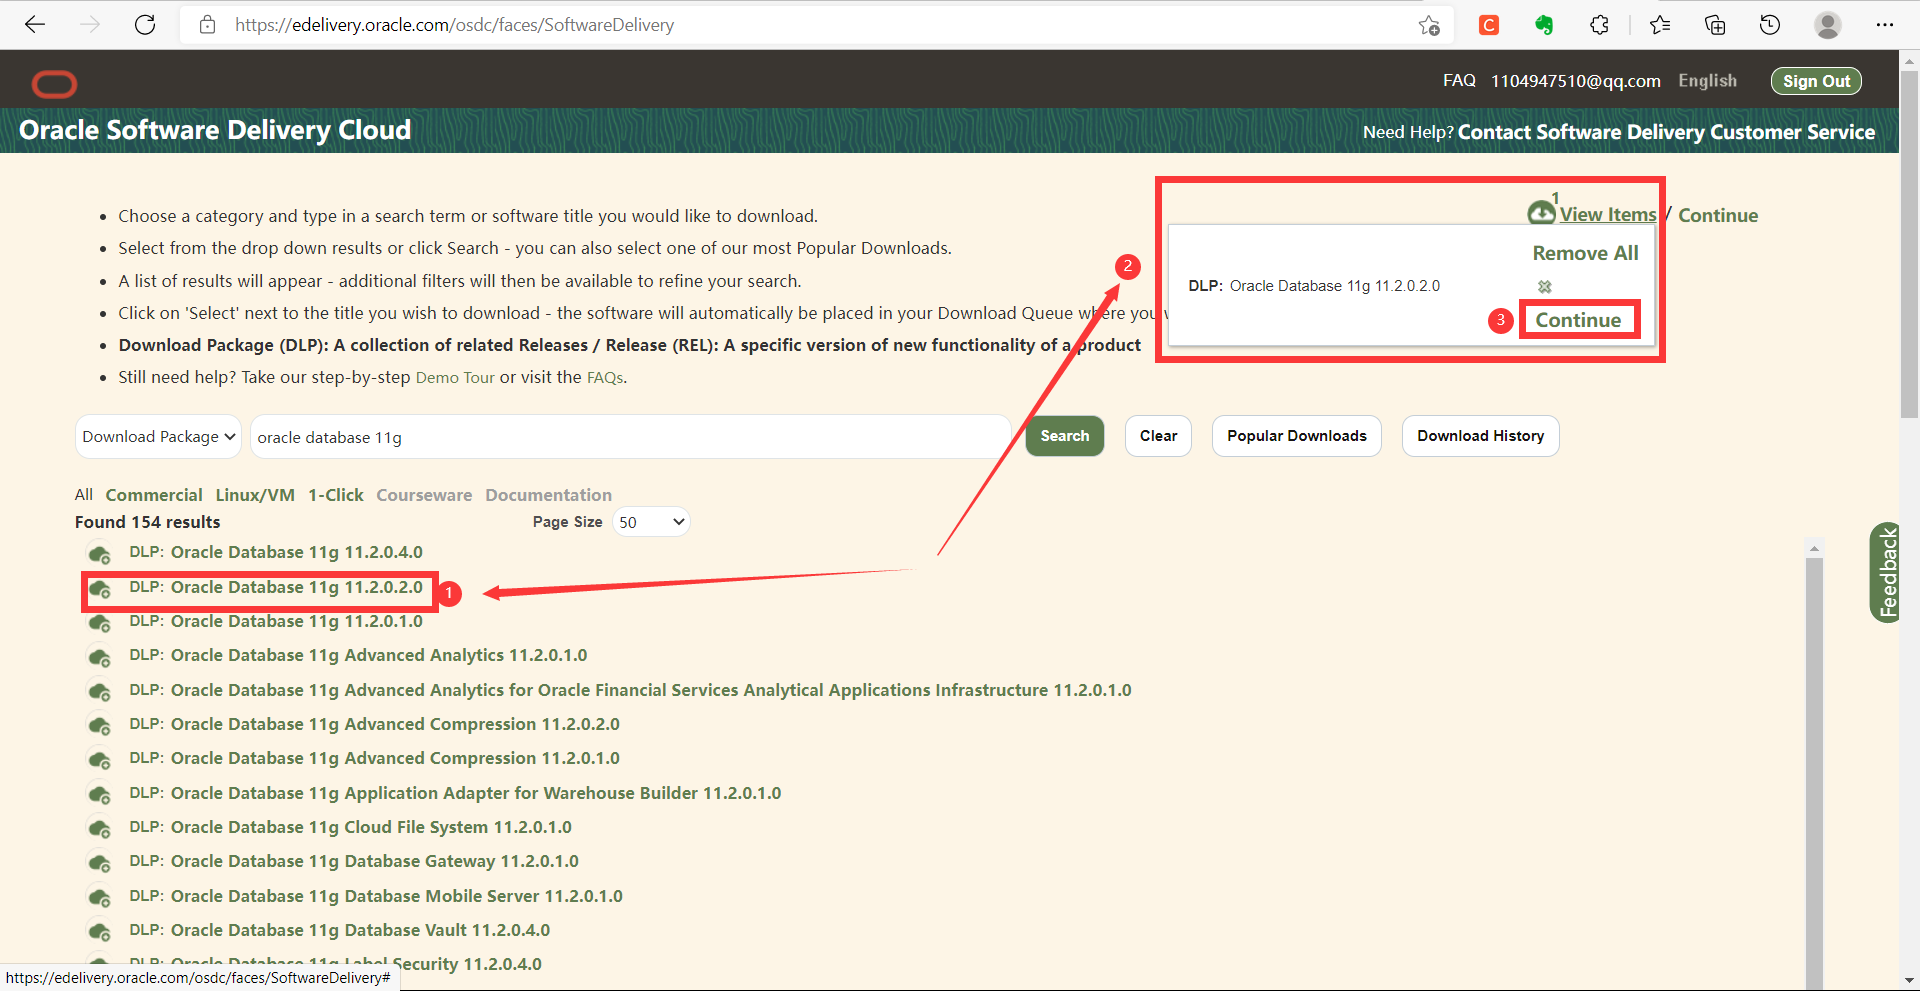Click cloud icon for Database Vault 11.2.0.4.0

pyautogui.click(x=99, y=932)
